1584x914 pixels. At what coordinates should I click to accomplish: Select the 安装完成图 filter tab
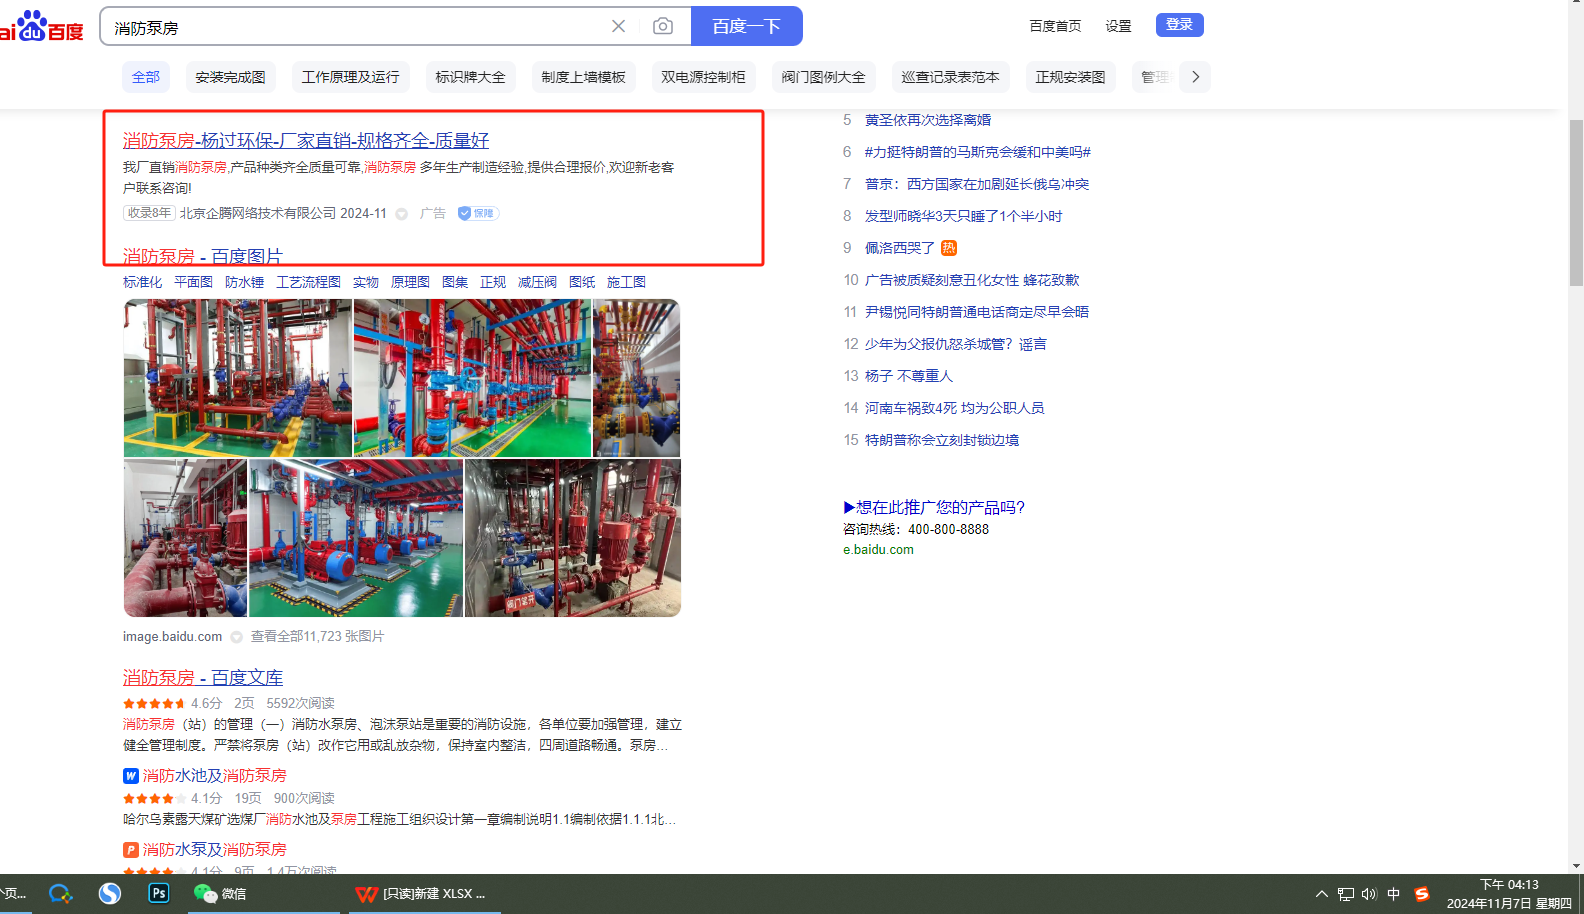tap(231, 77)
